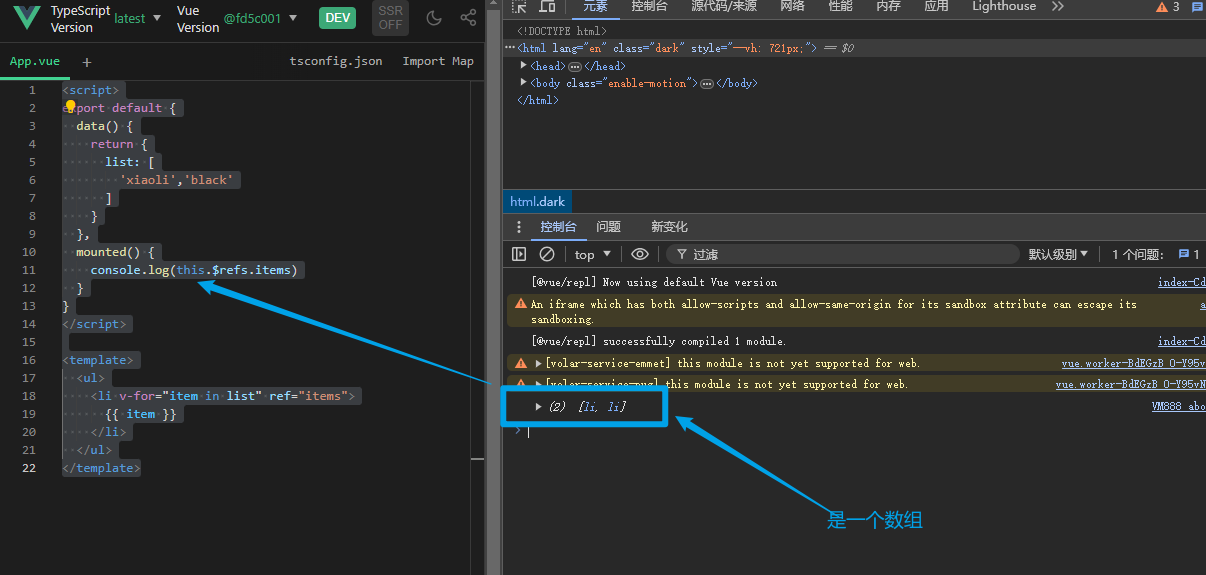Open the vue.worker source link on the emmet warning
The height and width of the screenshot is (575, 1206).
(x=1133, y=364)
